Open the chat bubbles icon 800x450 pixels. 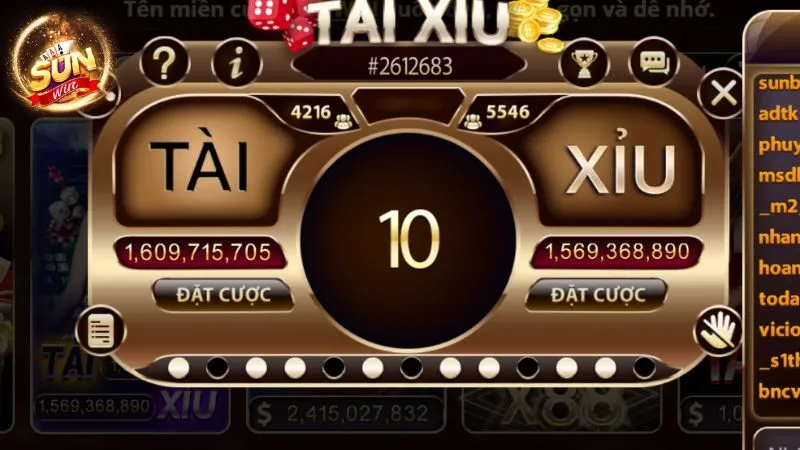click(655, 63)
